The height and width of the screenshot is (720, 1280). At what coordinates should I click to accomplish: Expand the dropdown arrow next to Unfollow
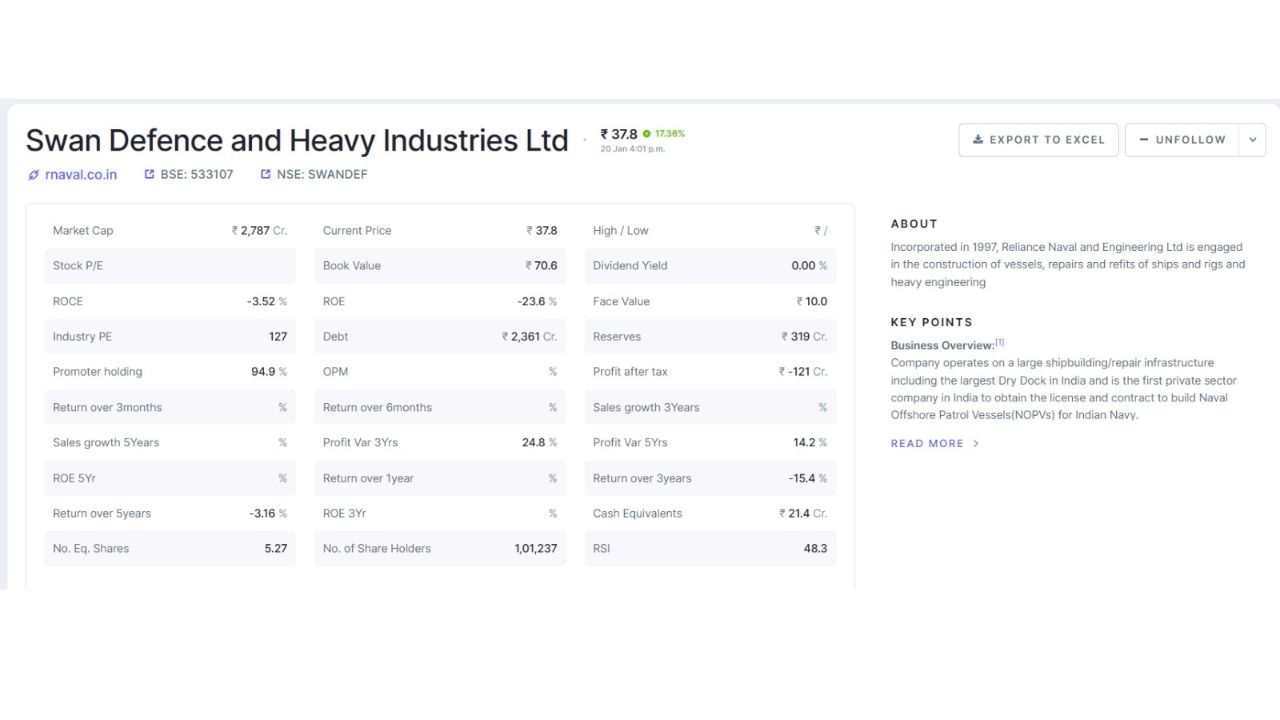[1252, 140]
